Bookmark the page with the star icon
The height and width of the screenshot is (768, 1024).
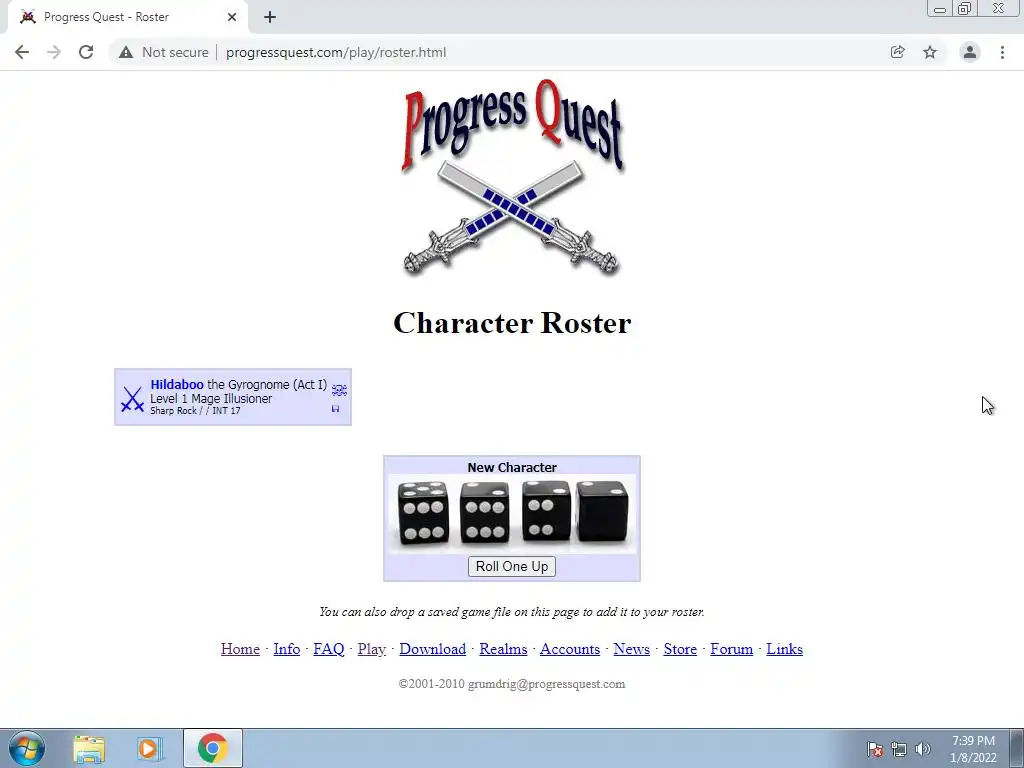[930, 52]
